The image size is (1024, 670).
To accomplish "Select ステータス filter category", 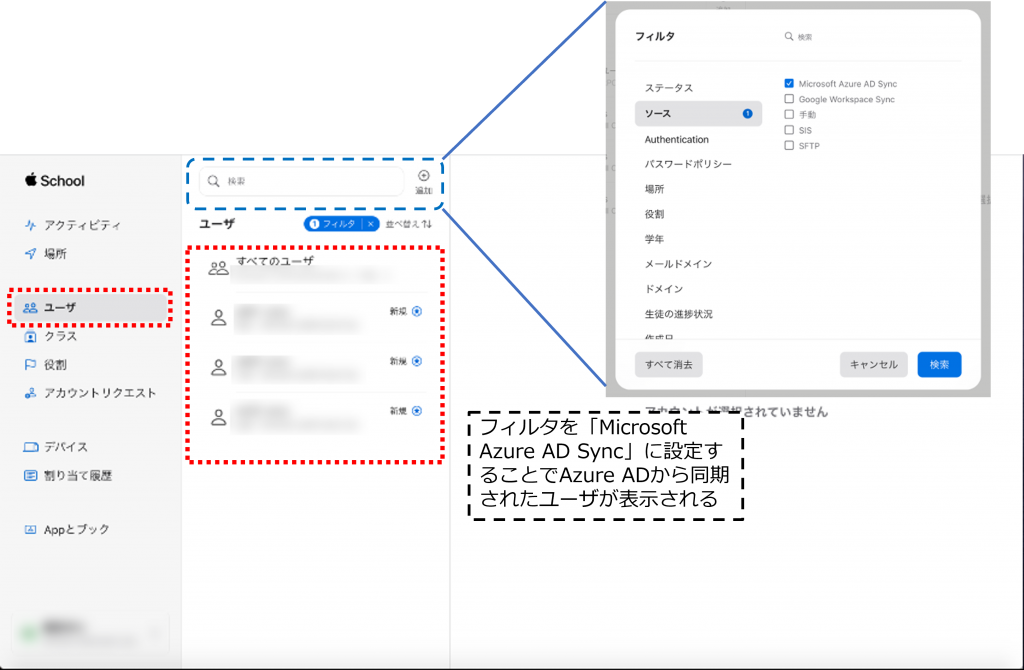I will tap(669, 88).
